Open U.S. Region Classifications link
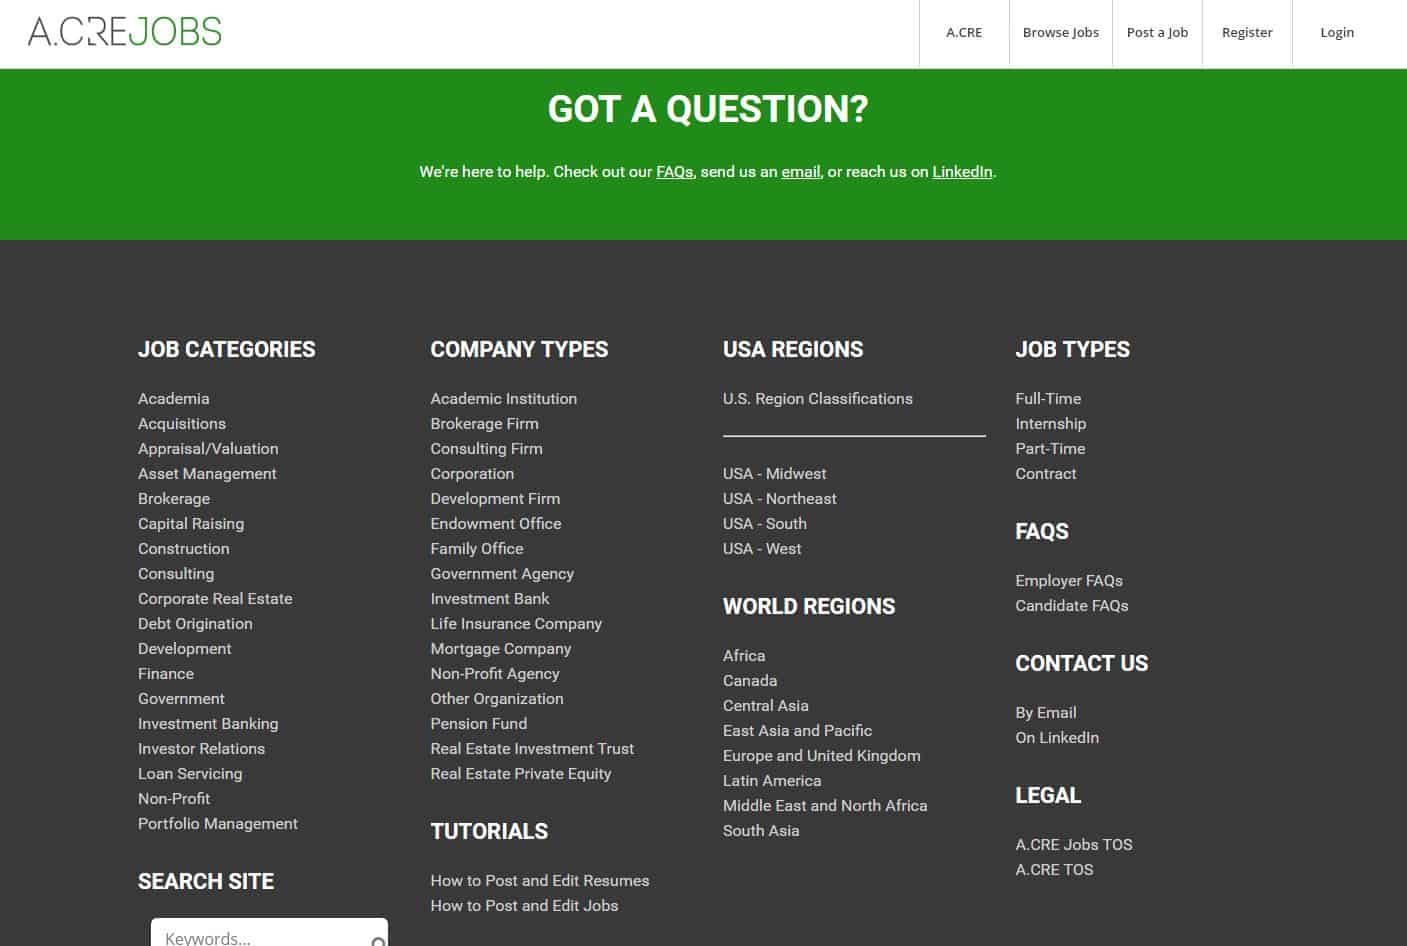Screen dimensions: 1407x946 [818, 399]
